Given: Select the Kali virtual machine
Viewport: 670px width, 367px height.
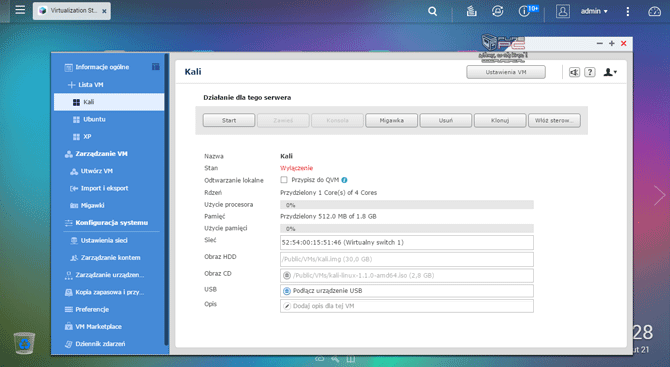Looking at the screenshot, I should click(x=109, y=102).
